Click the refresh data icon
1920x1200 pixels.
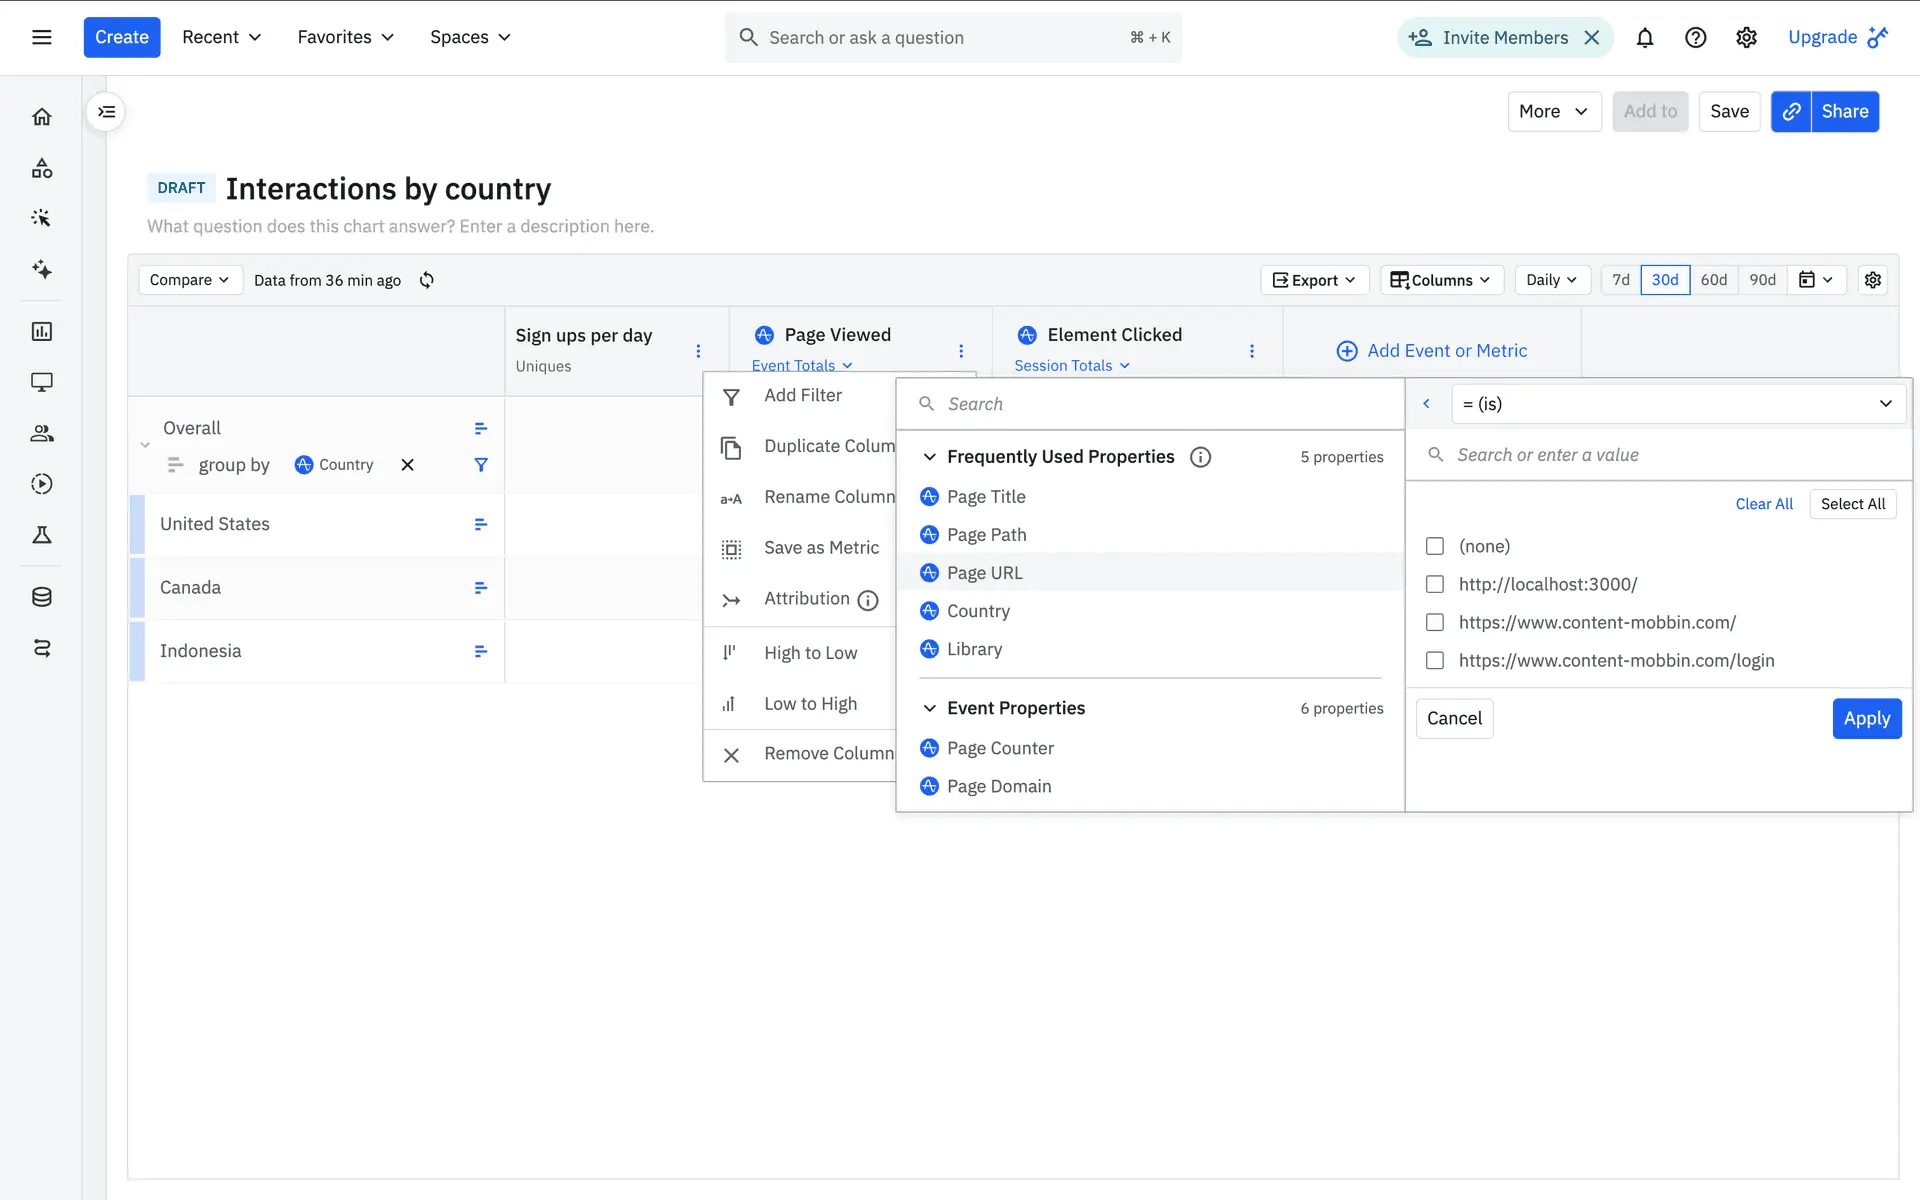coord(427,280)
